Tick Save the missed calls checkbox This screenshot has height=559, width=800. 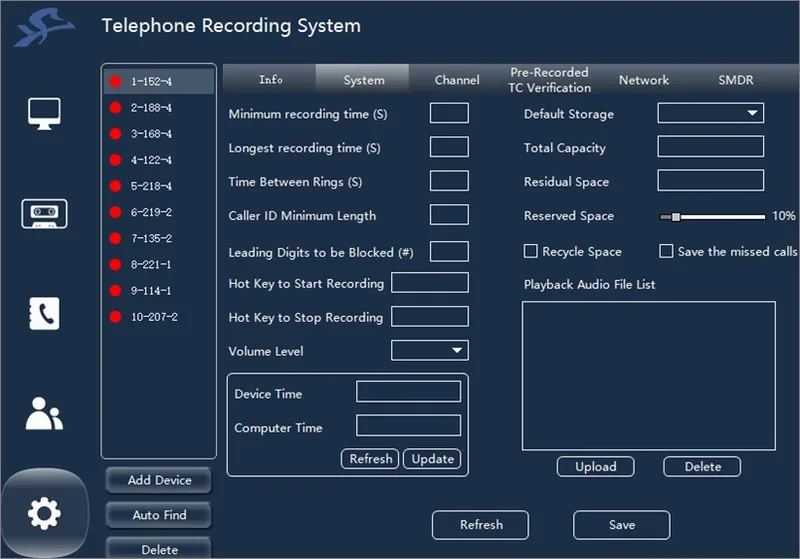(666, 251)
